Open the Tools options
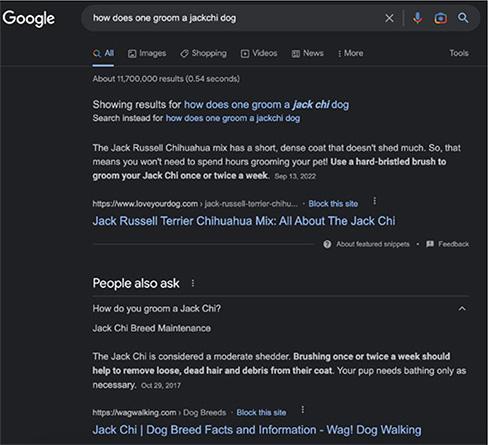Image resolution: width=488 pixels, height=445 pixels. 459,53
